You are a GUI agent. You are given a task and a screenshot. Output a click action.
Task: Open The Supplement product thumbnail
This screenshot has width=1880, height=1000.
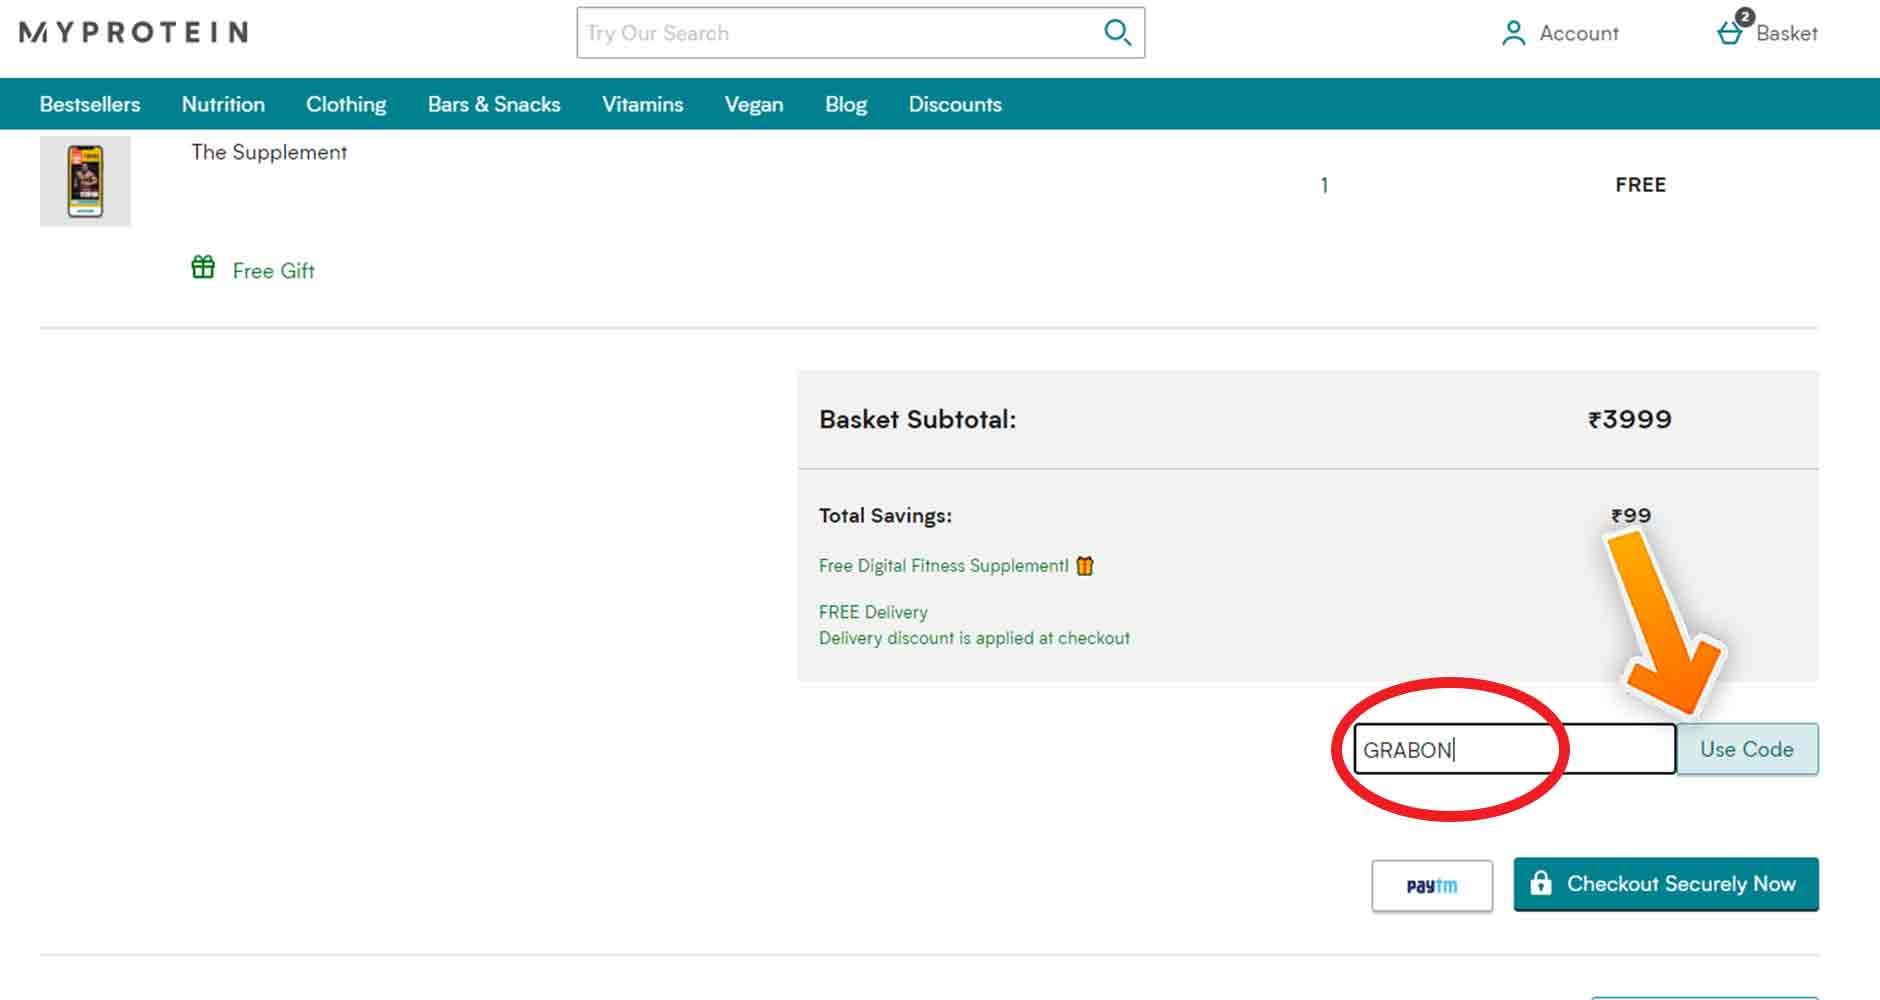click(x=85, y=181)
